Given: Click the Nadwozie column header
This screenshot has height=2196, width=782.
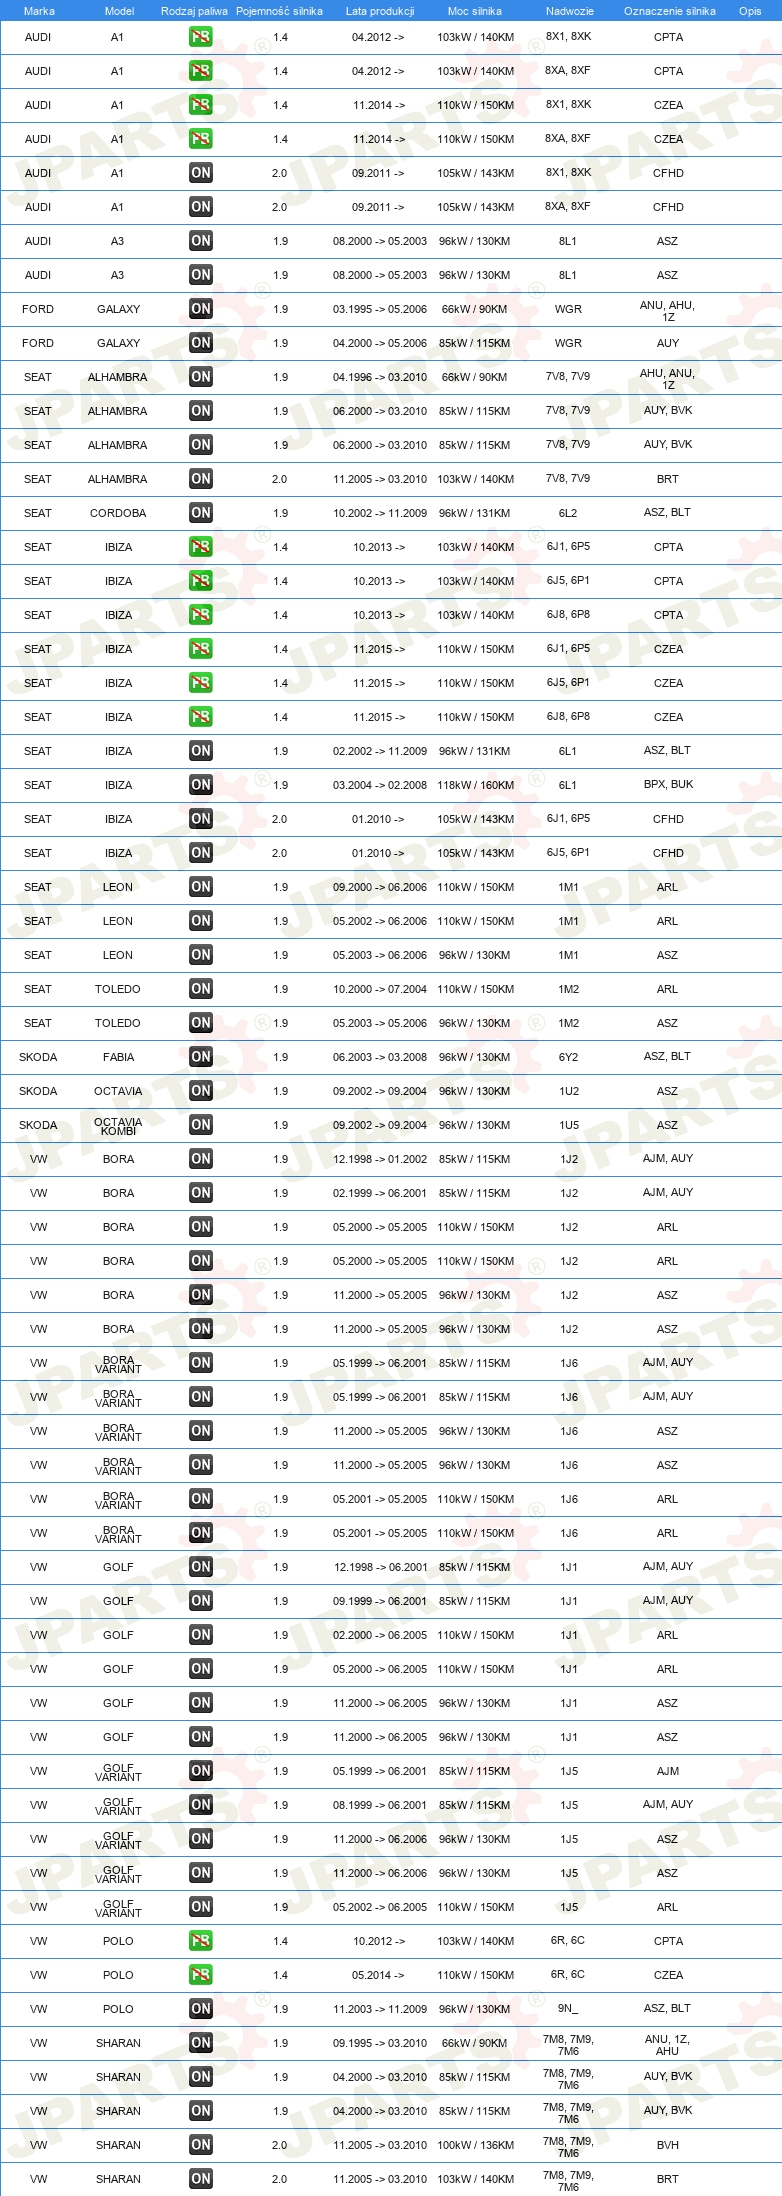Looking at the screenshot, I should (570, 11).
